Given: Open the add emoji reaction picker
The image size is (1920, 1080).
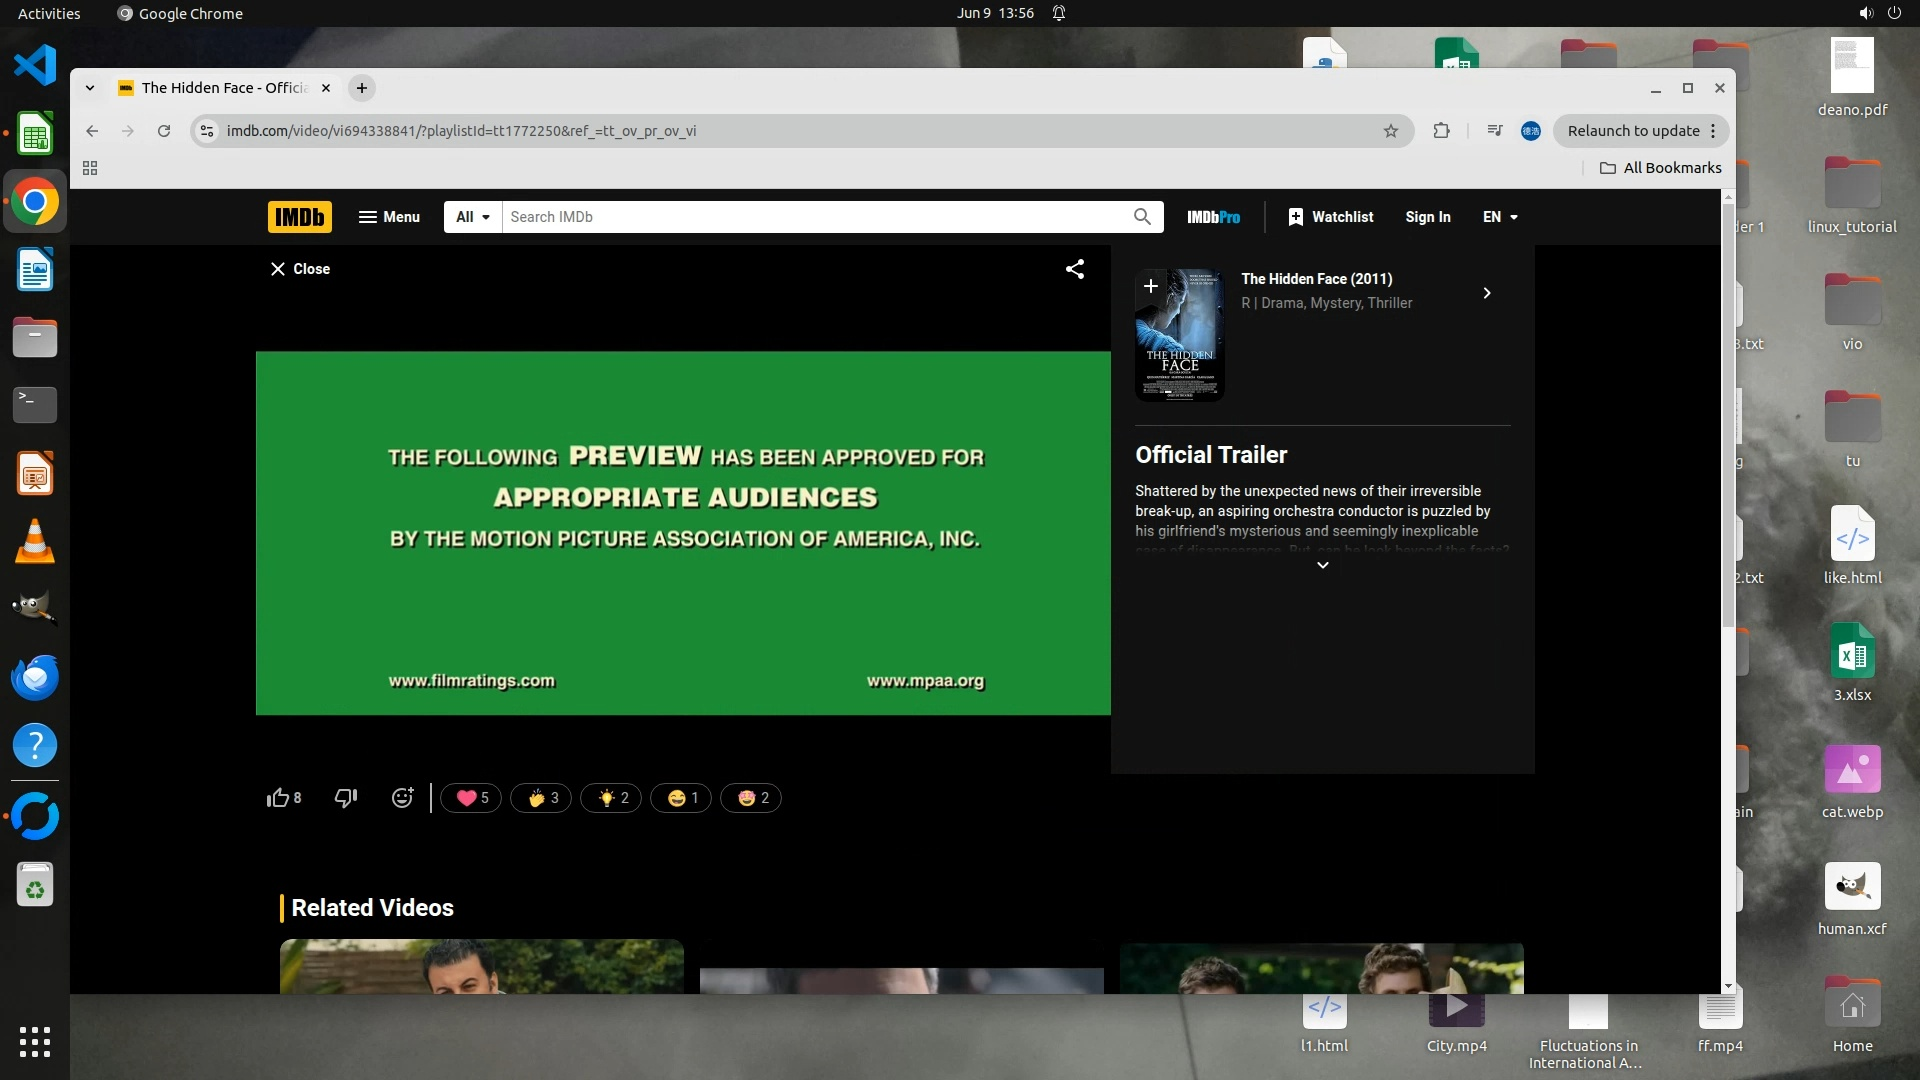Looking at the screenshot, I should click(402, 798).
